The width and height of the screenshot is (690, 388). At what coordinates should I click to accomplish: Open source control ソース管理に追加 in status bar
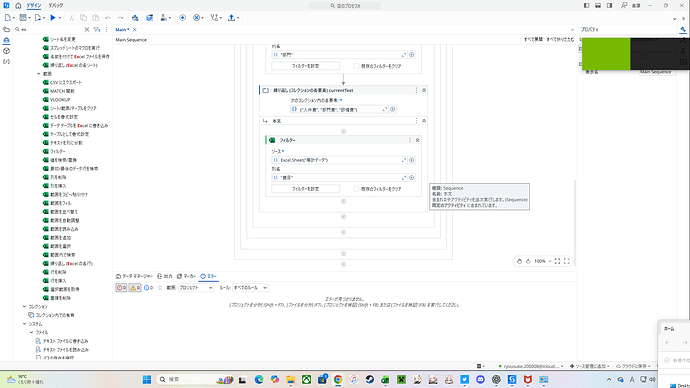point(589,366)
